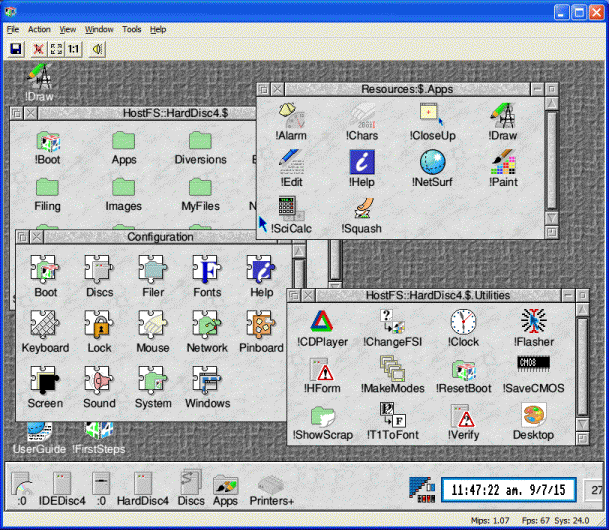The image size is (609, 530).
Task: Click the clock time and date display
Action: point(508,490)
